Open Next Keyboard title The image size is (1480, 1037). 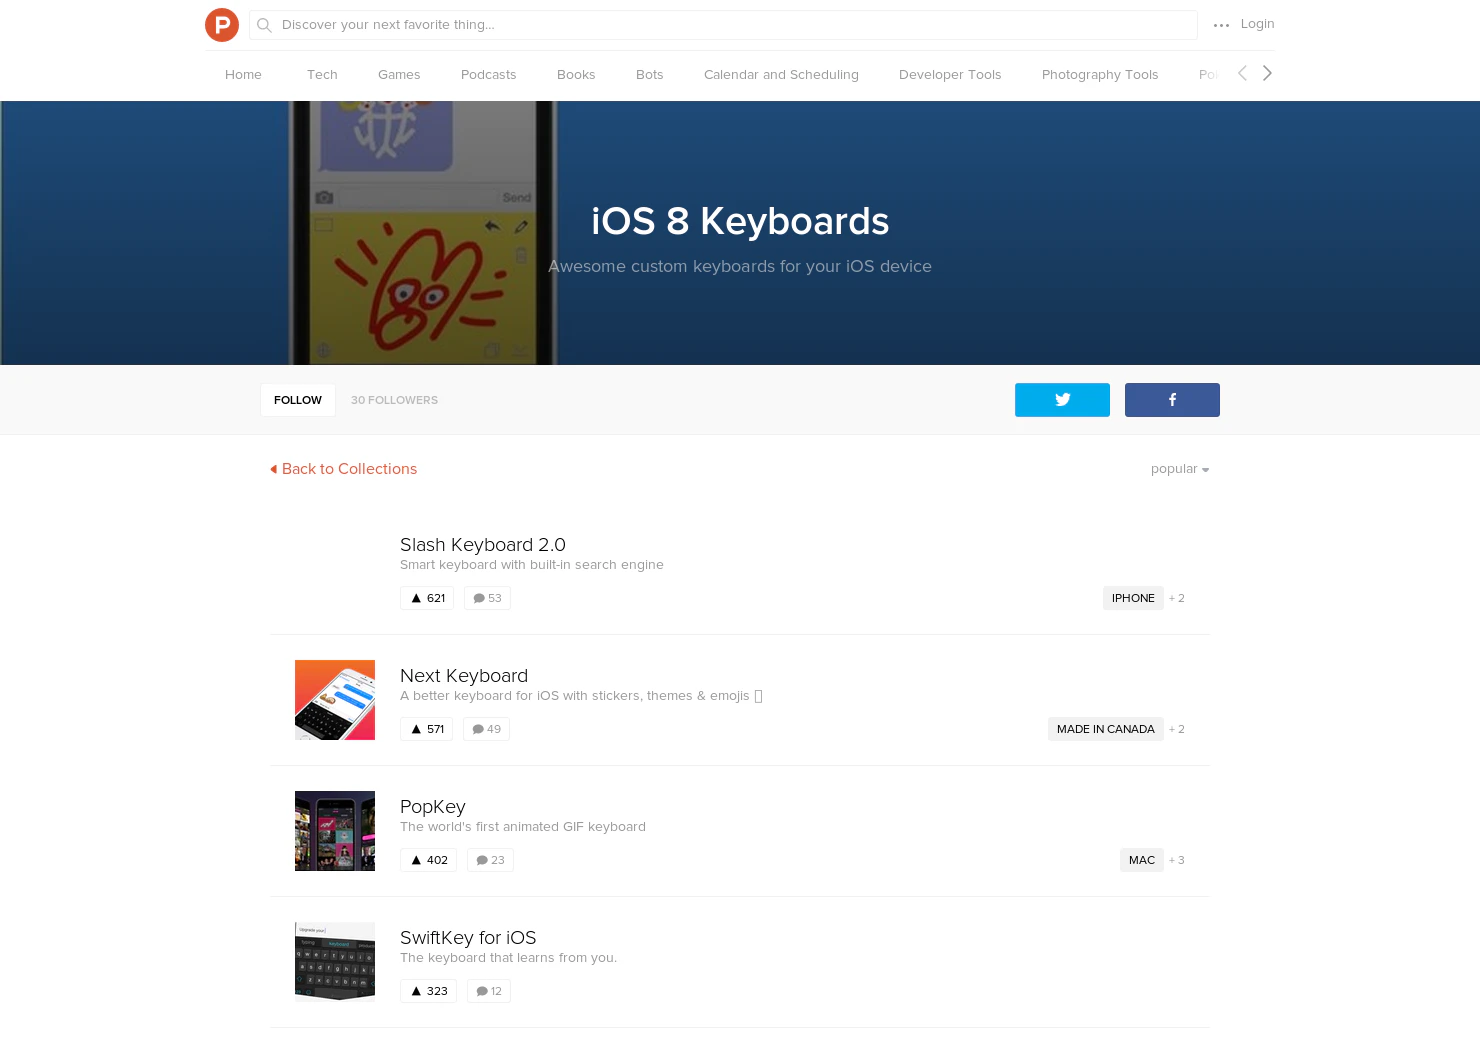point(464,676)
